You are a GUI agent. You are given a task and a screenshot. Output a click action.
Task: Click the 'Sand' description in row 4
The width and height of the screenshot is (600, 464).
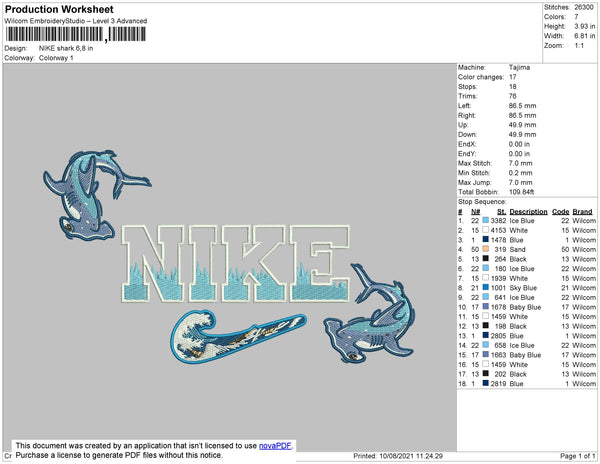tap(517, 249)
